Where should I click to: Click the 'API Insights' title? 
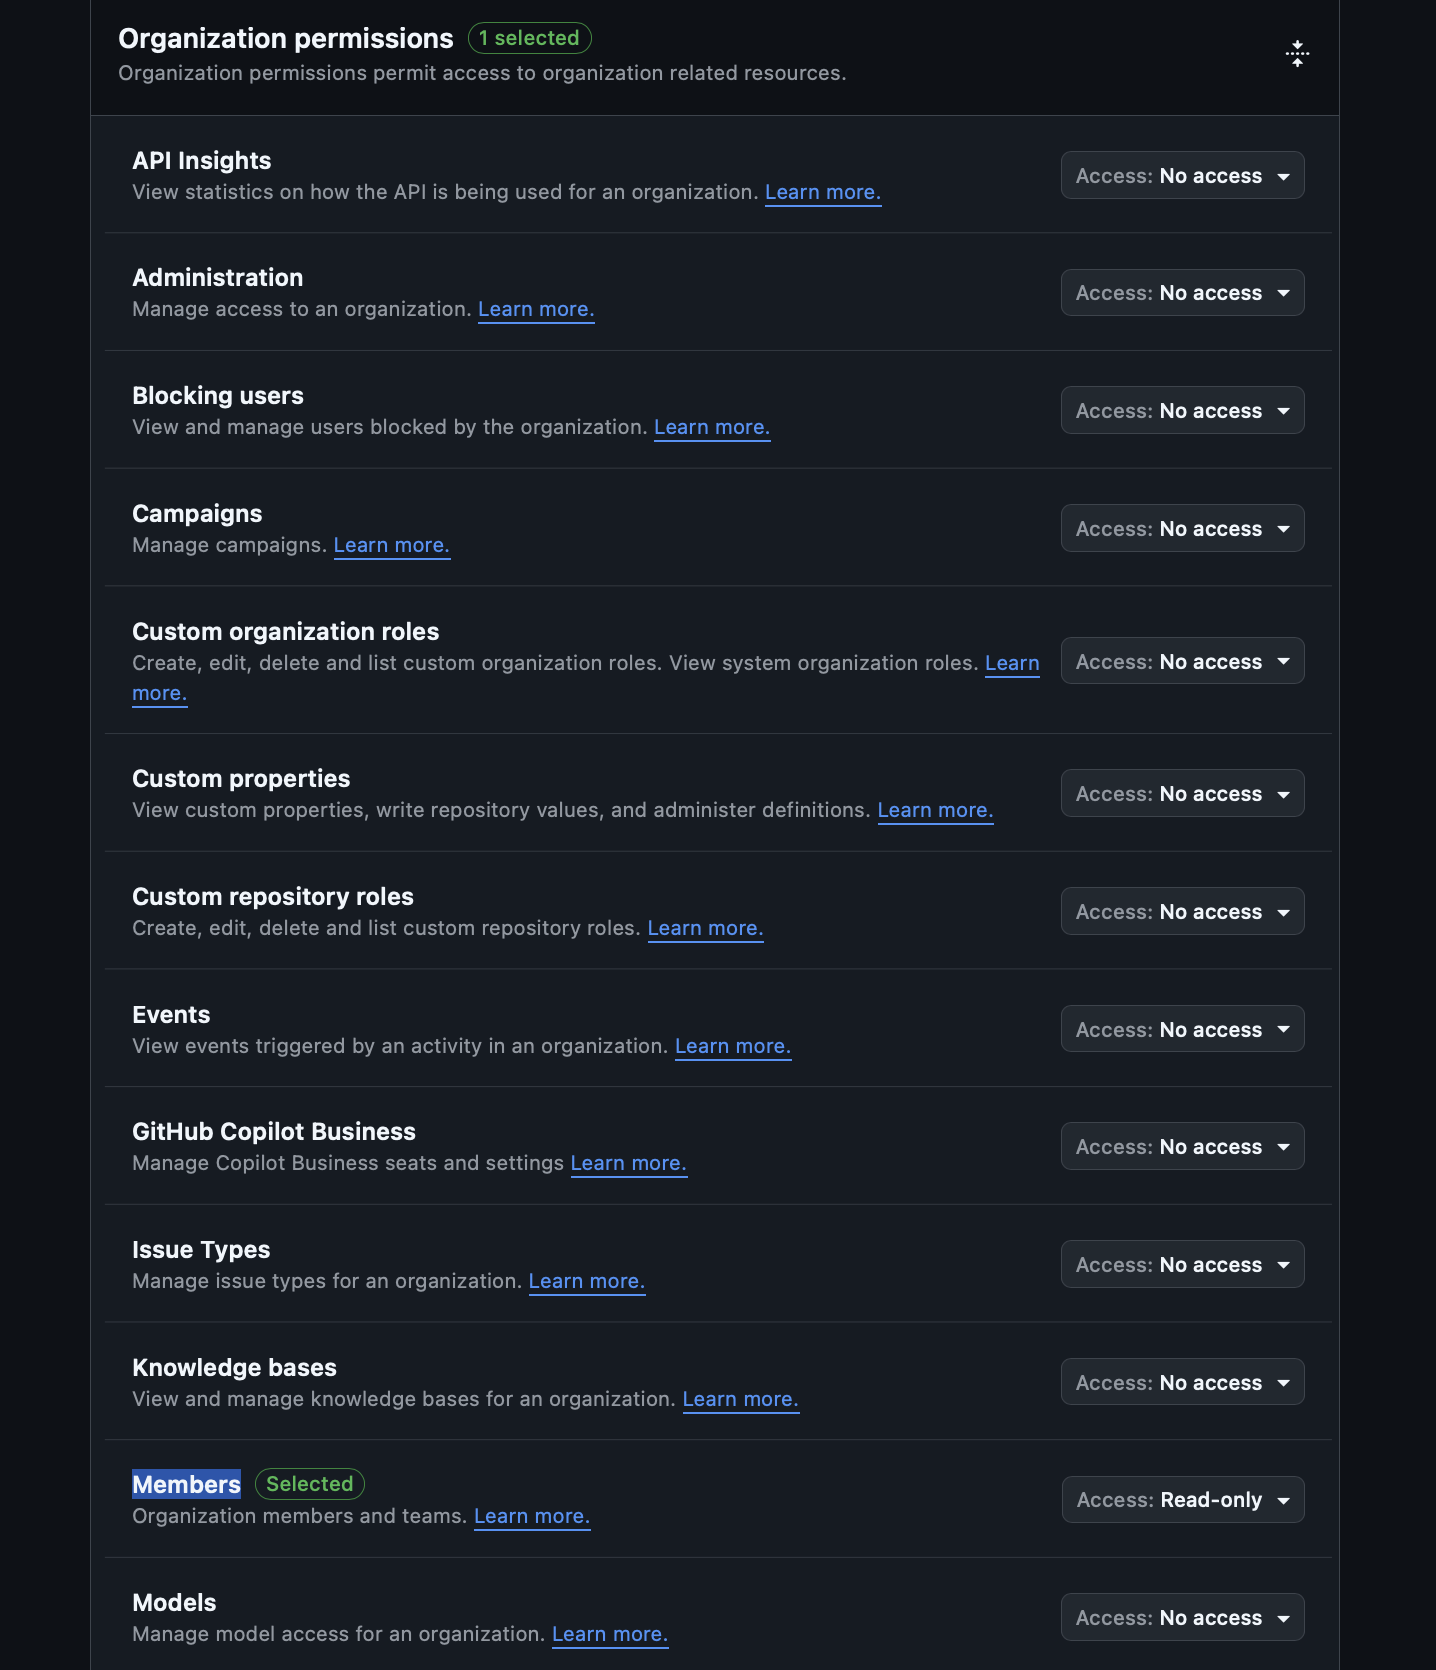pos(202,161)
